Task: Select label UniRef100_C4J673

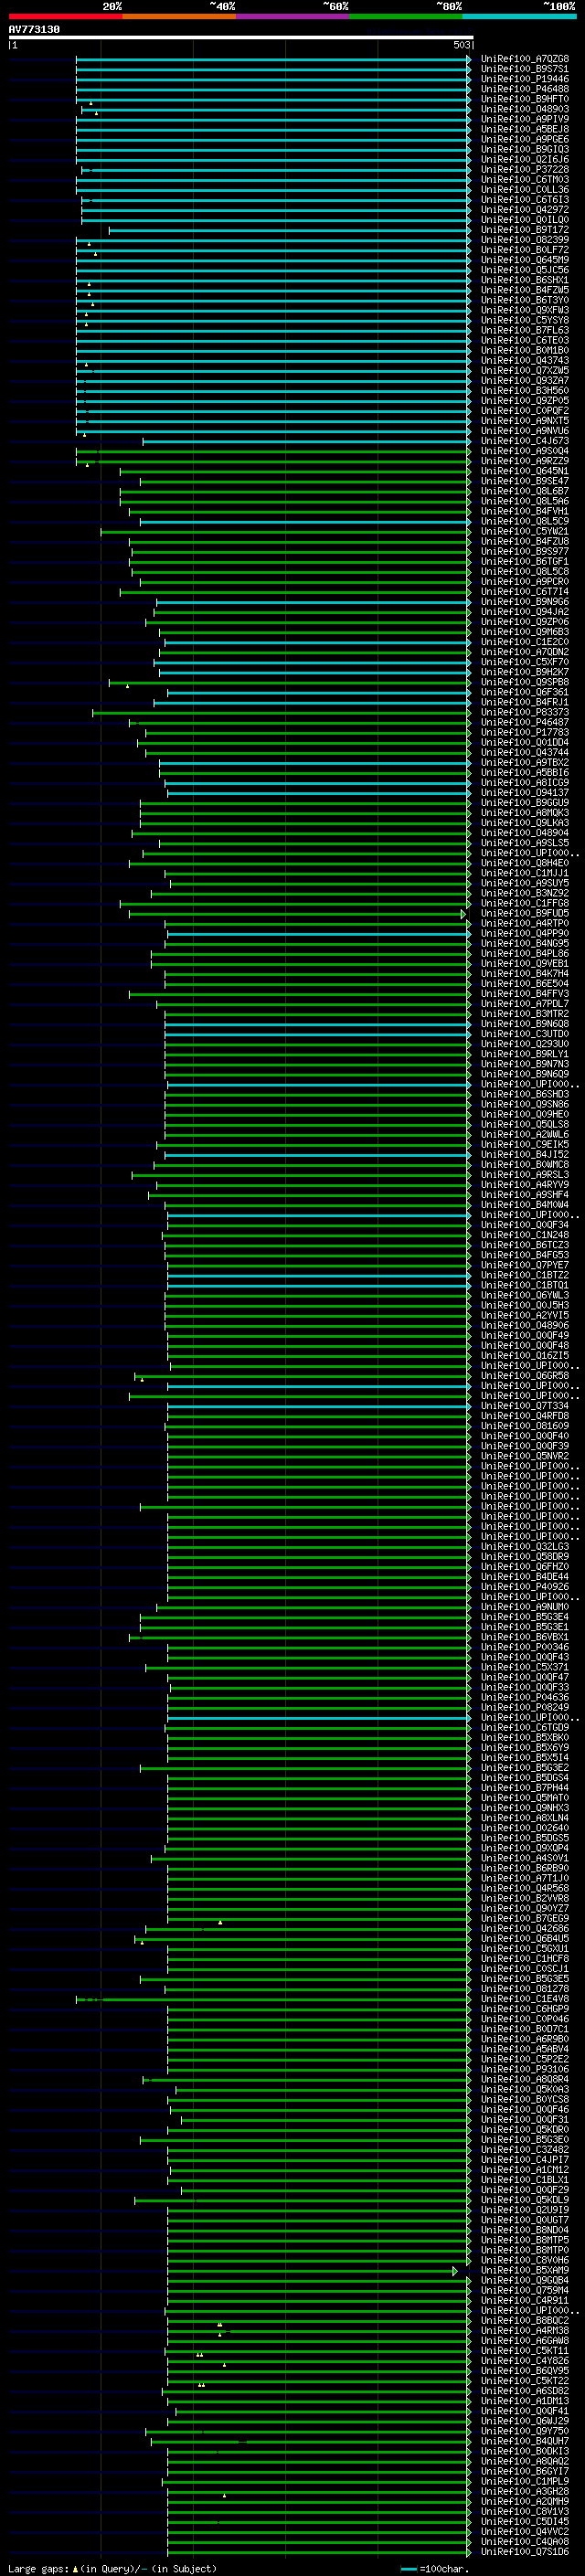Action: coord(524,441)
